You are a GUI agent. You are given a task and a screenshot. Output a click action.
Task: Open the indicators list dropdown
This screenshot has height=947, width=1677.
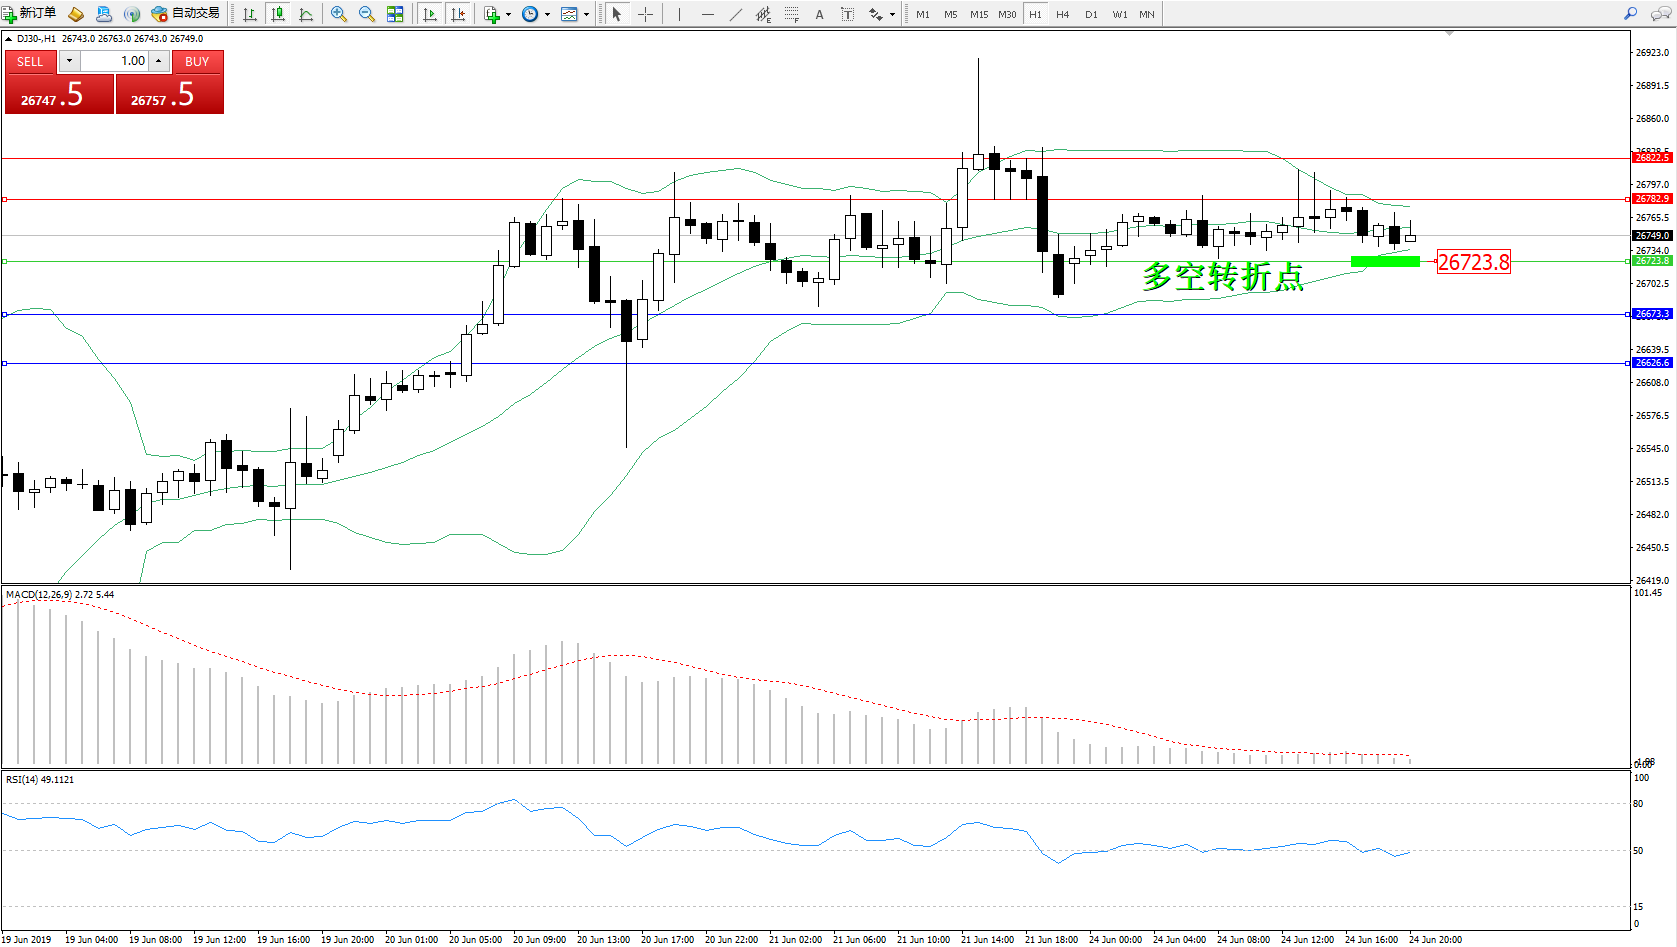[497, 14]
